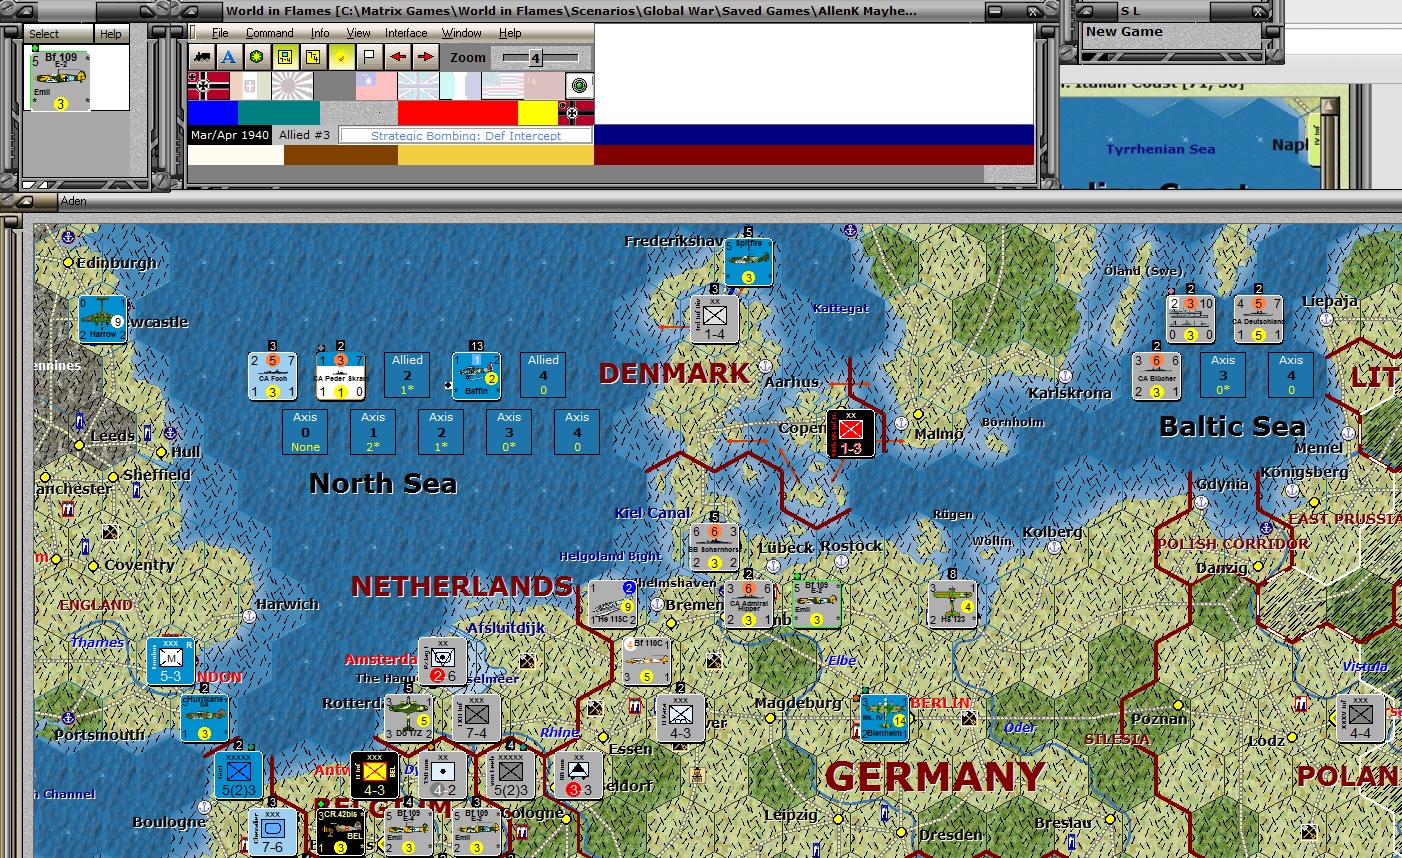
Task: Toggle the sun weather display button
Action: pyautogui.click(x=341, y=57)
